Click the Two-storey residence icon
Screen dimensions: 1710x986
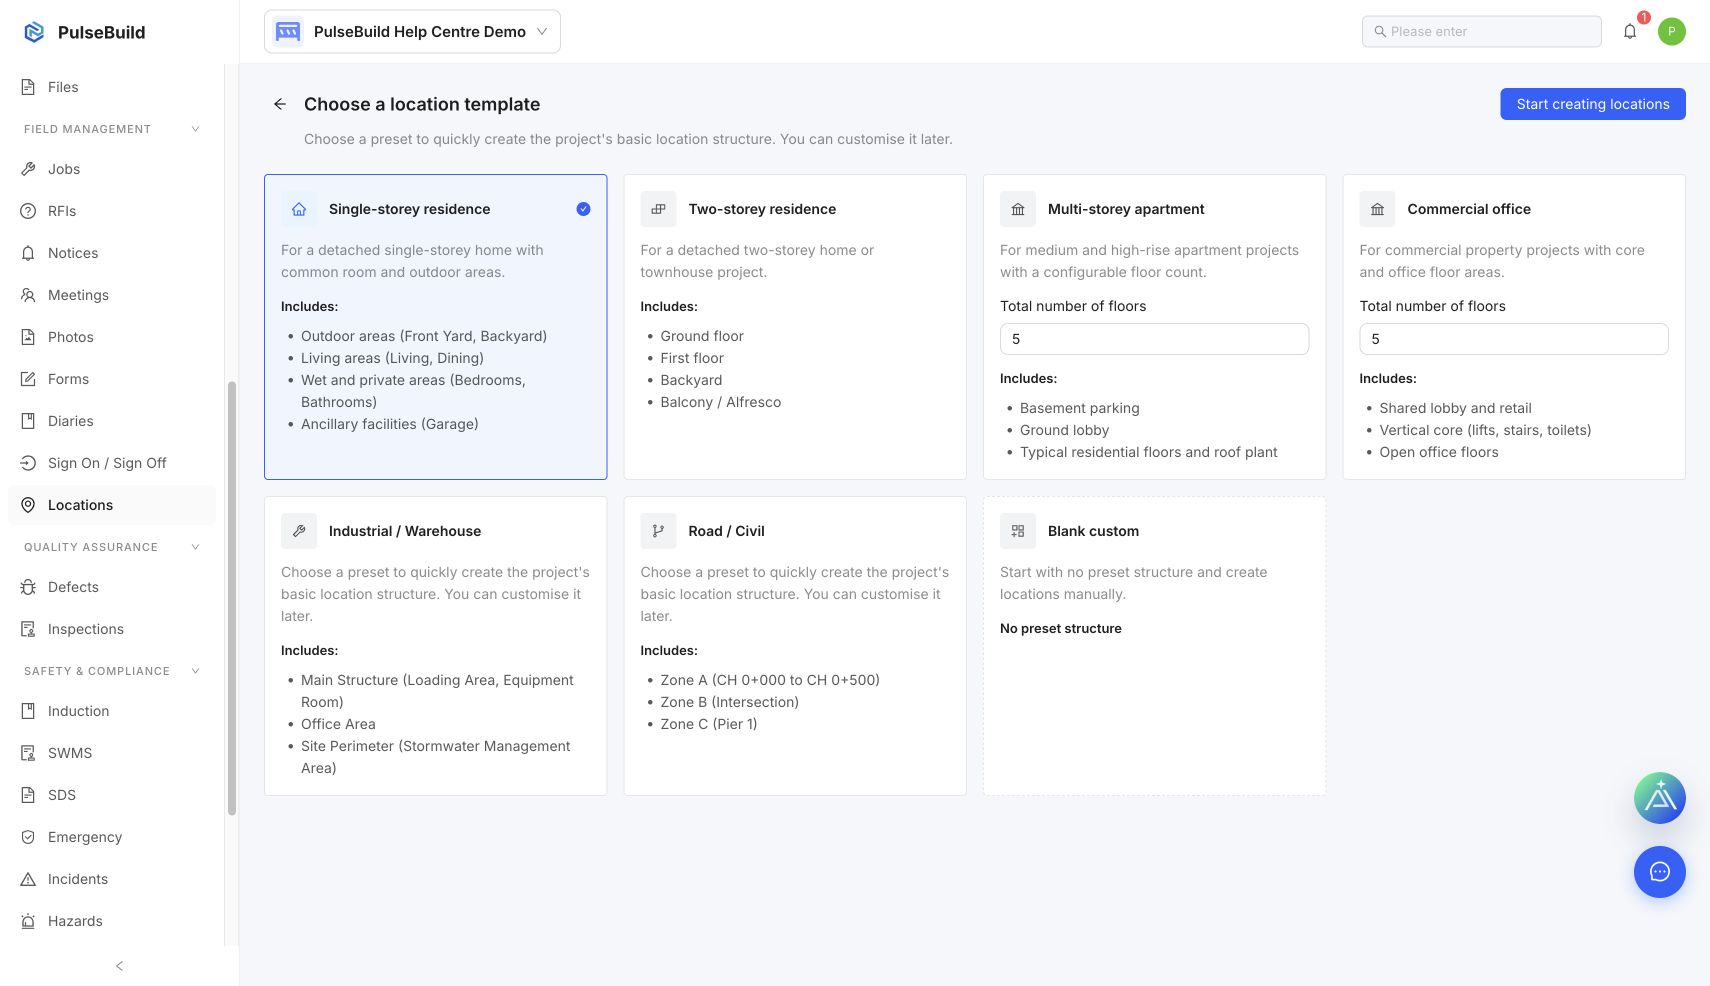(x=658, y=209)
